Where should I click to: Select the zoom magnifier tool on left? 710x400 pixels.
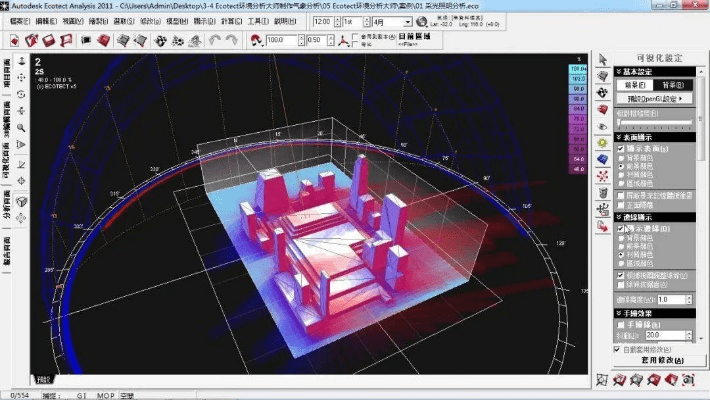21,128
